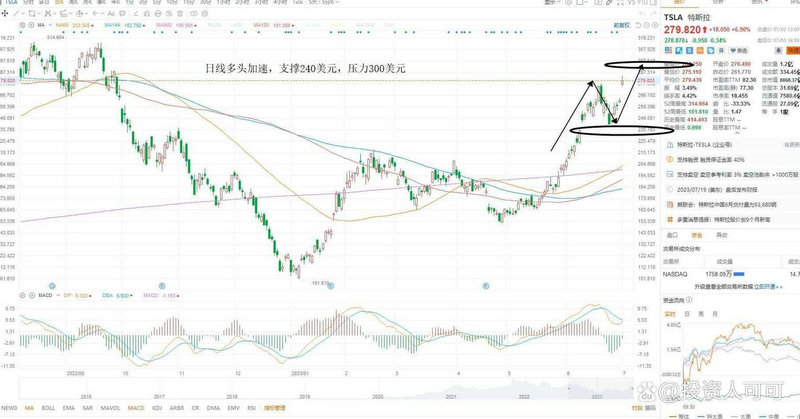This screenshot has height=419, width=800.
Task: Select 日 period in 资金流向 chart
Action: 687,314
